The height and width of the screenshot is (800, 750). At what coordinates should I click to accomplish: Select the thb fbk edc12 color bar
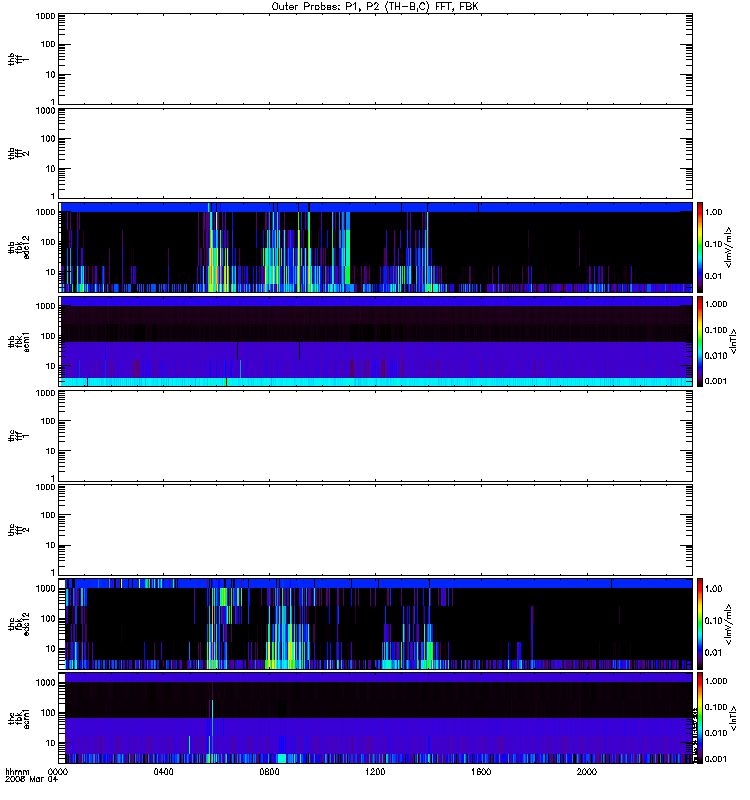coord(700,247)
